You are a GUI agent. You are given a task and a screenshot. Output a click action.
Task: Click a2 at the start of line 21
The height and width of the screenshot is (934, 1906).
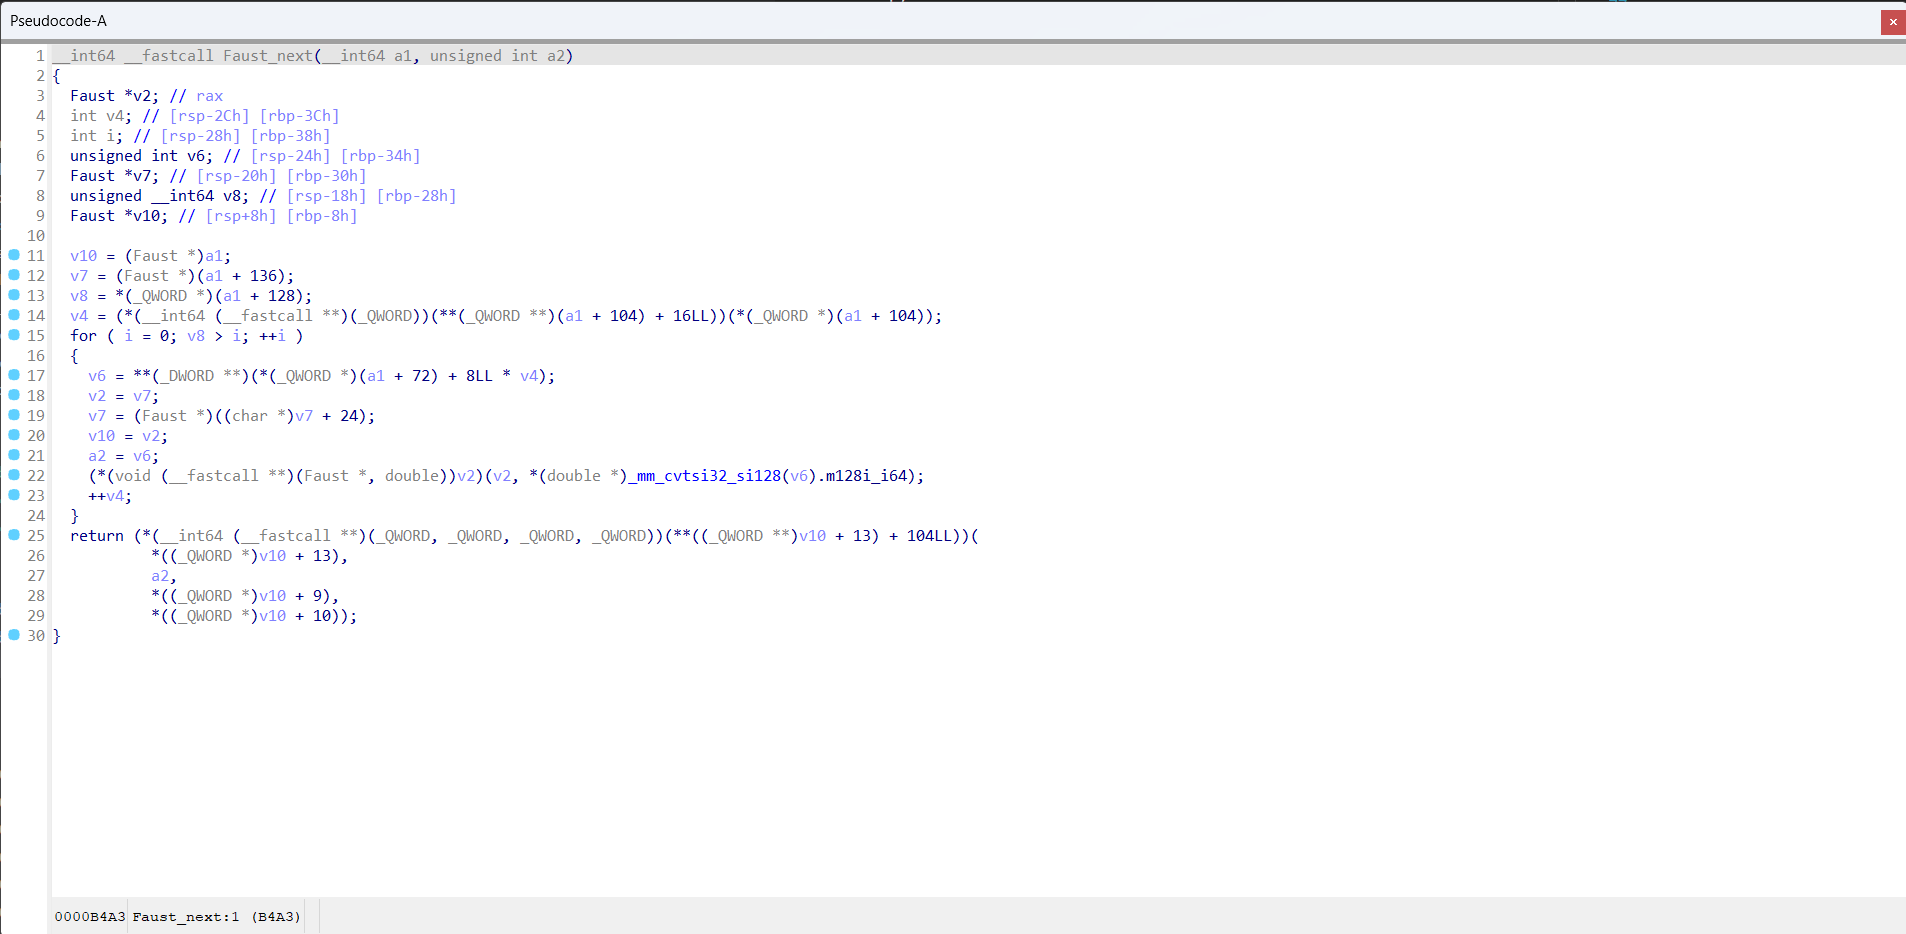[97, 456]
